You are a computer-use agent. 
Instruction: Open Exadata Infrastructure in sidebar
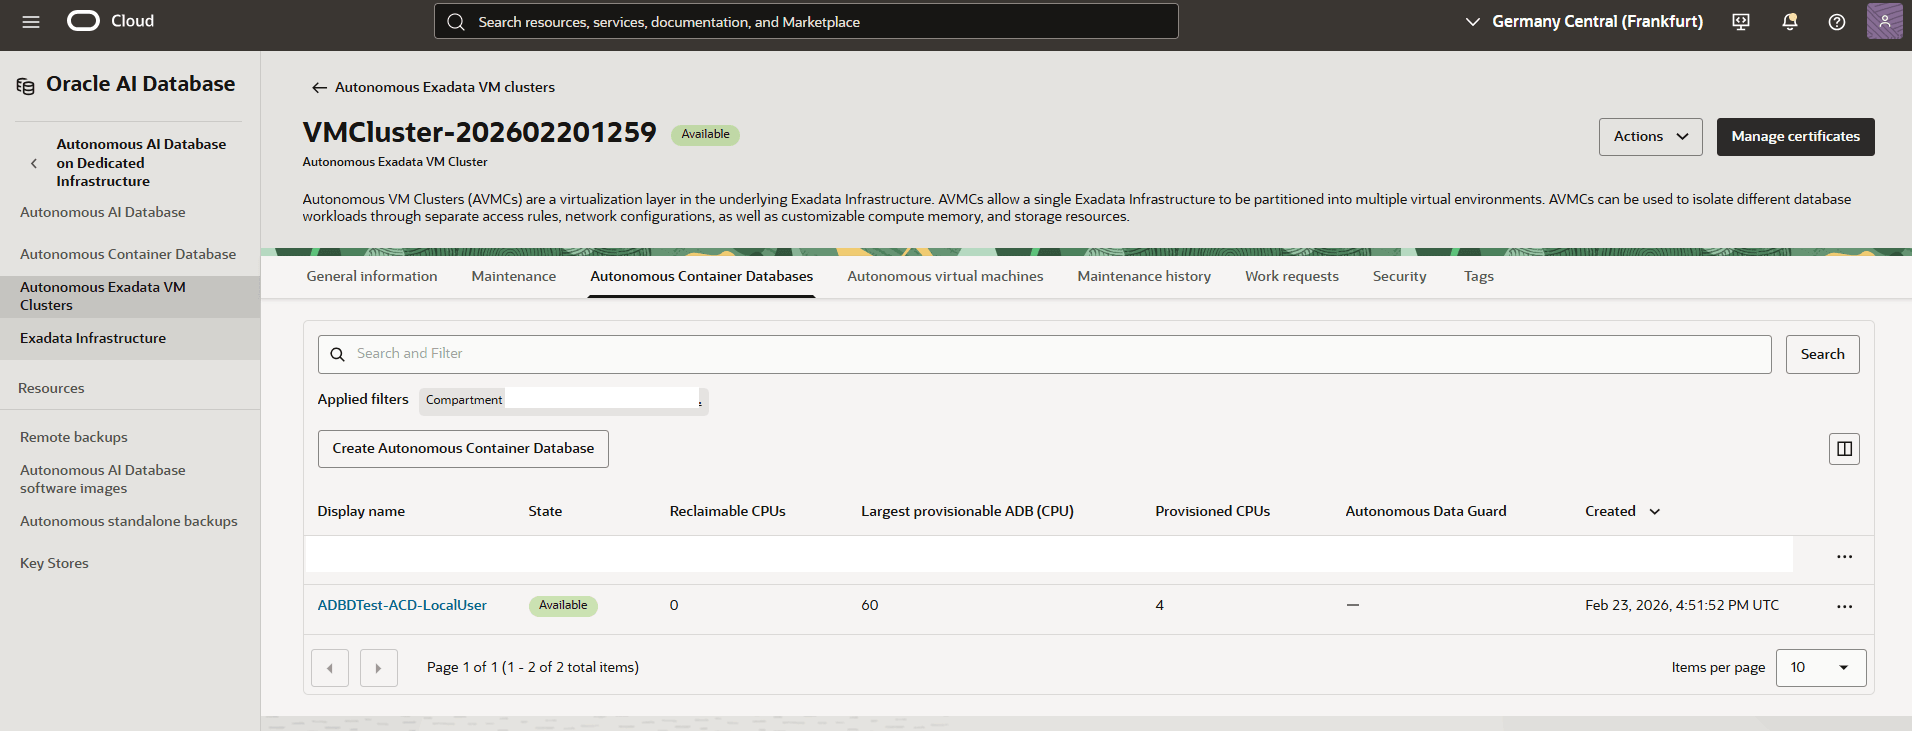coord(93,338)
